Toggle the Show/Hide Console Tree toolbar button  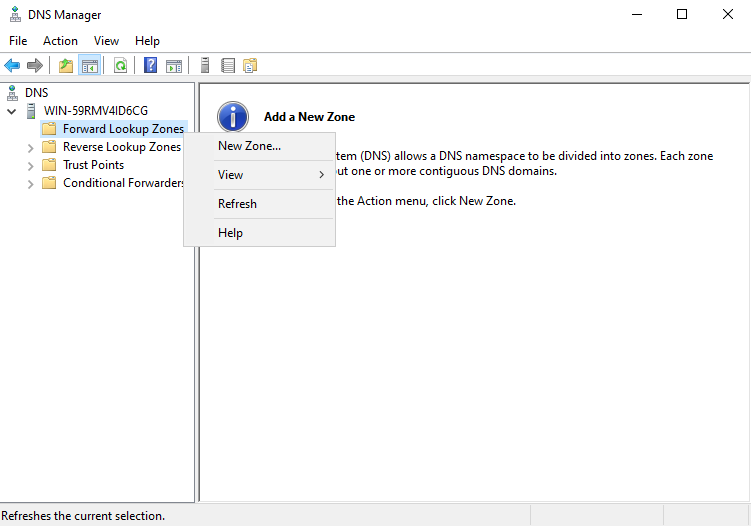click(x=90, y=65)
